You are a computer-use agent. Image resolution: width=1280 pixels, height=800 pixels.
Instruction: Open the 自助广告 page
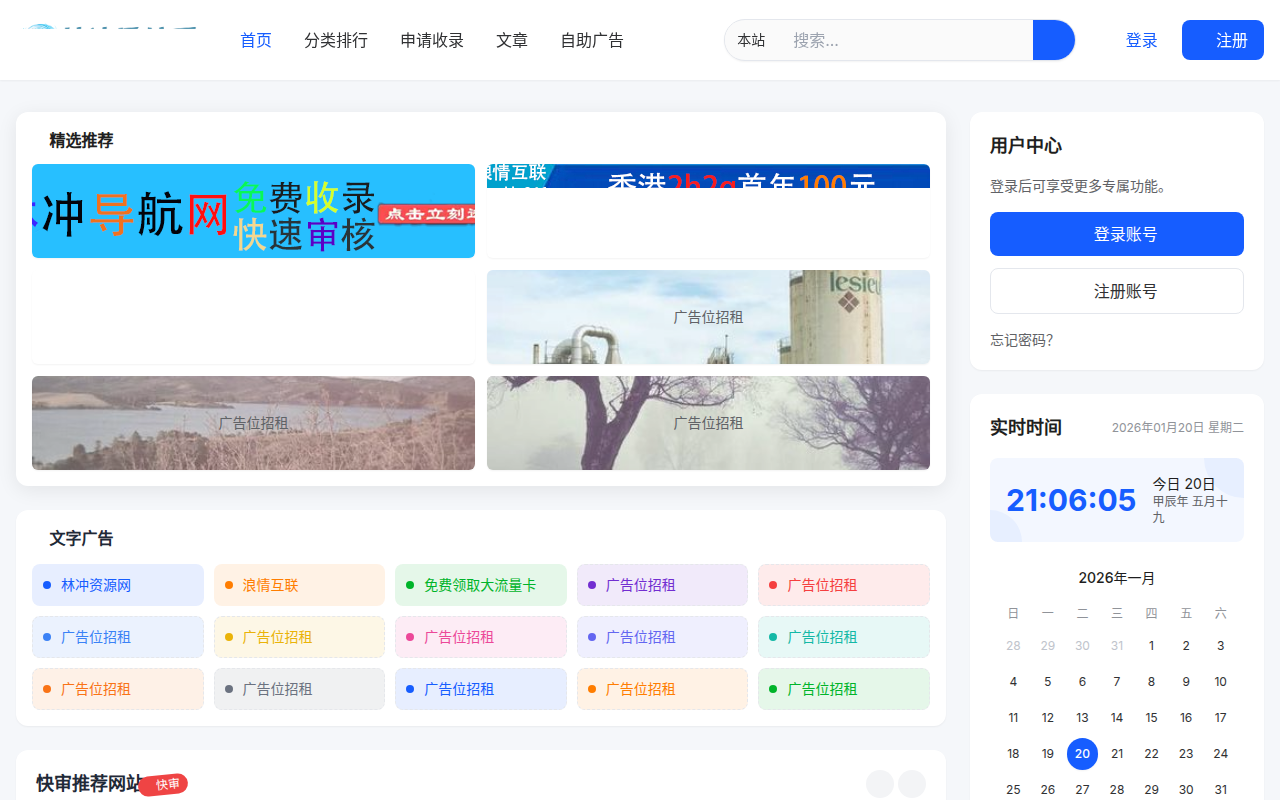click(x=592, y=40)
